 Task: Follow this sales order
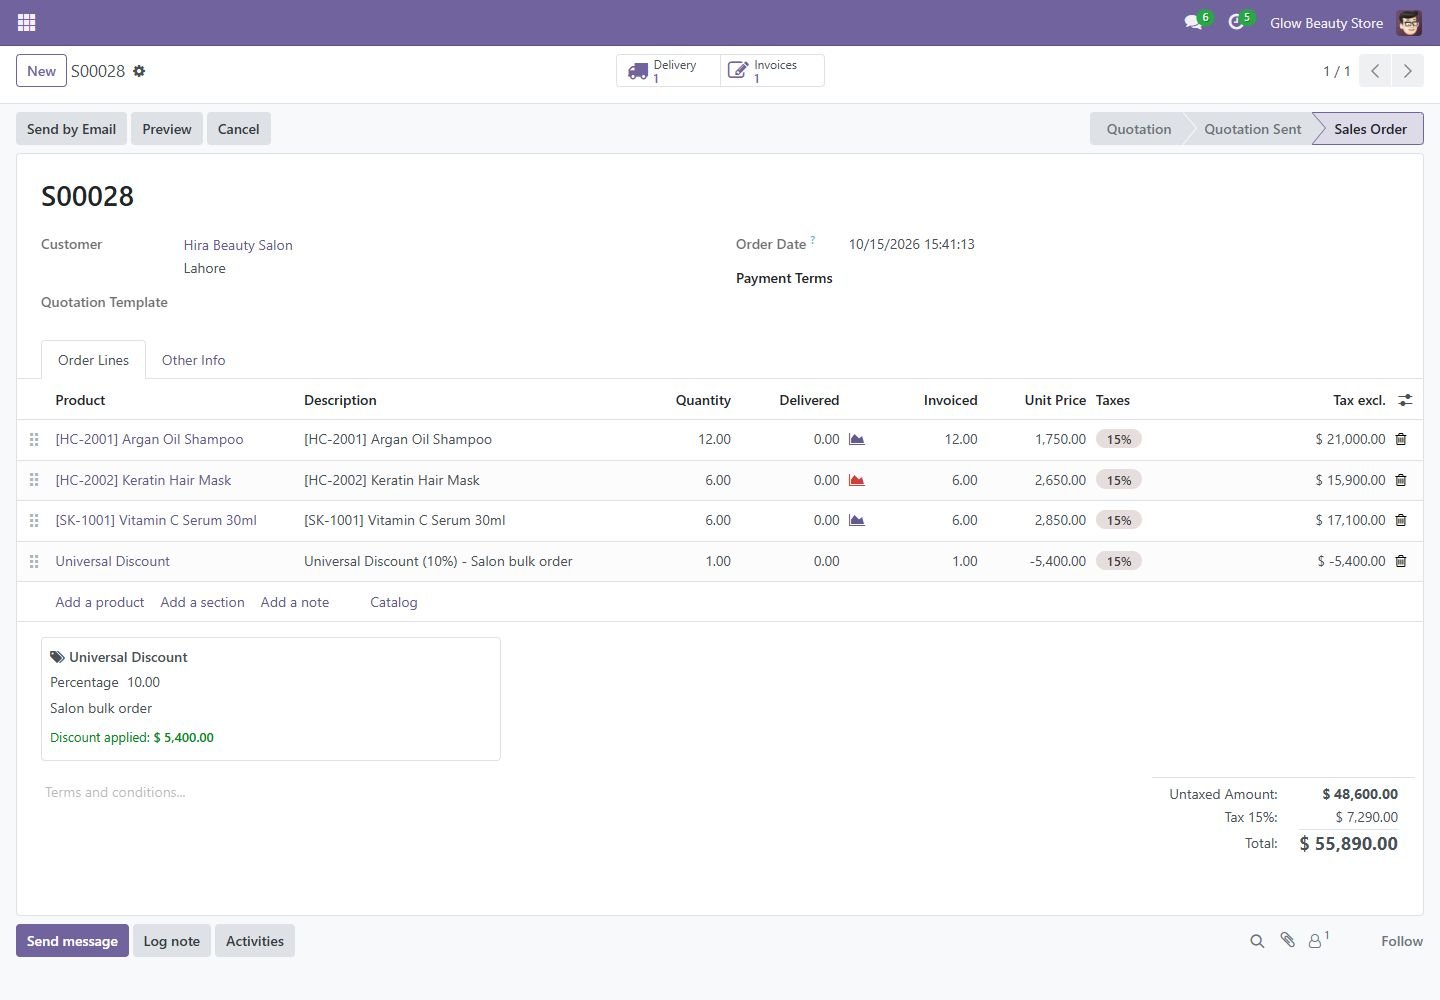coord(1402,941)
